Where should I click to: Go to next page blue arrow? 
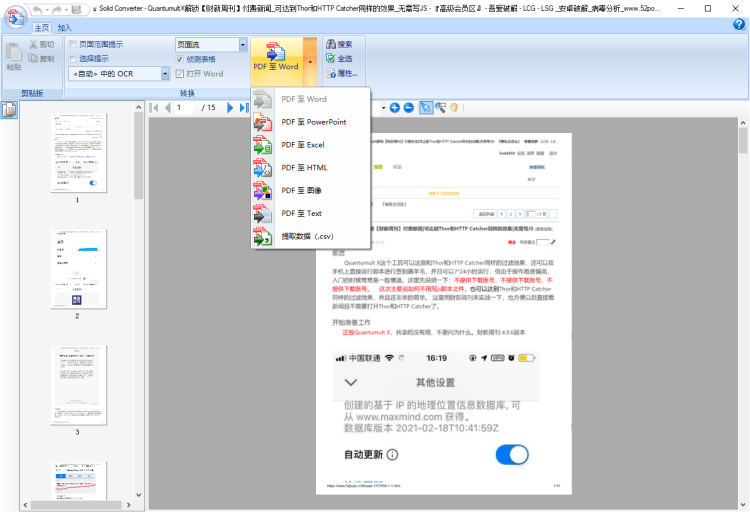230,108
